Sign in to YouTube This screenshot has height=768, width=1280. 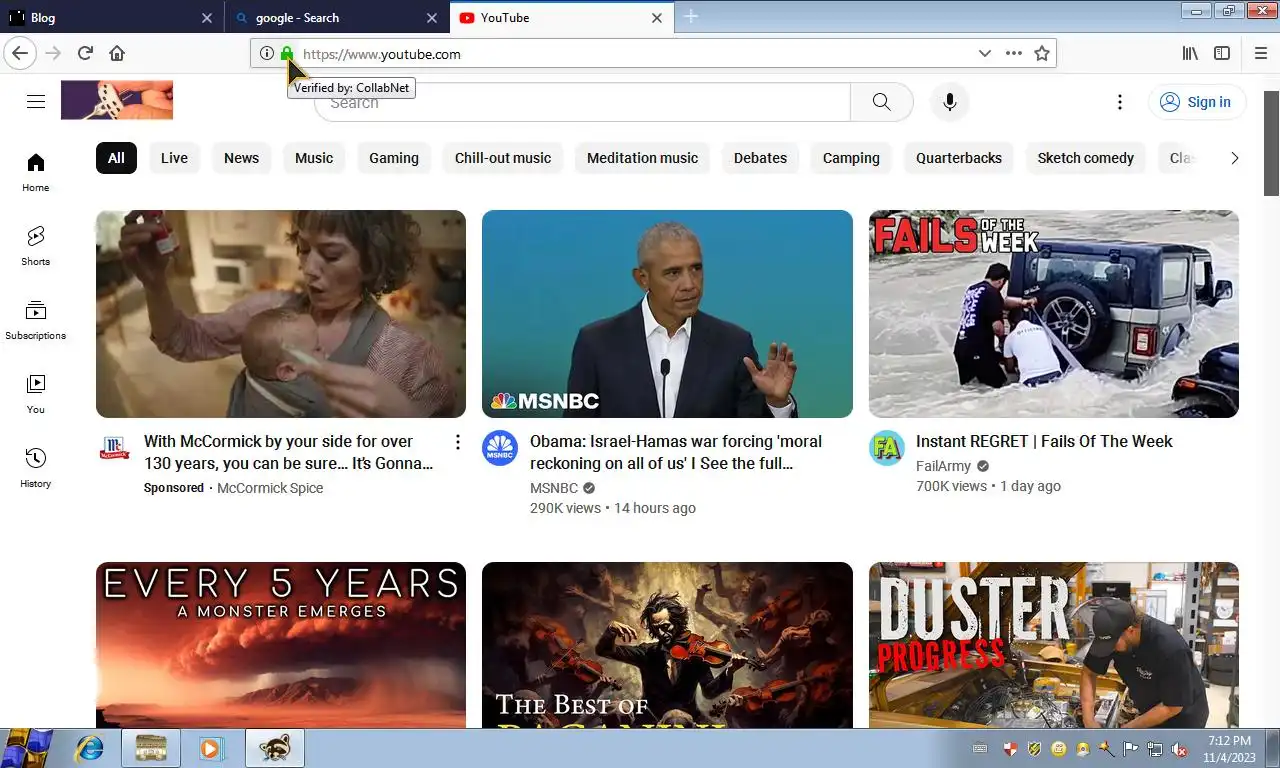pyautogui.click(x=1197, y=102)
